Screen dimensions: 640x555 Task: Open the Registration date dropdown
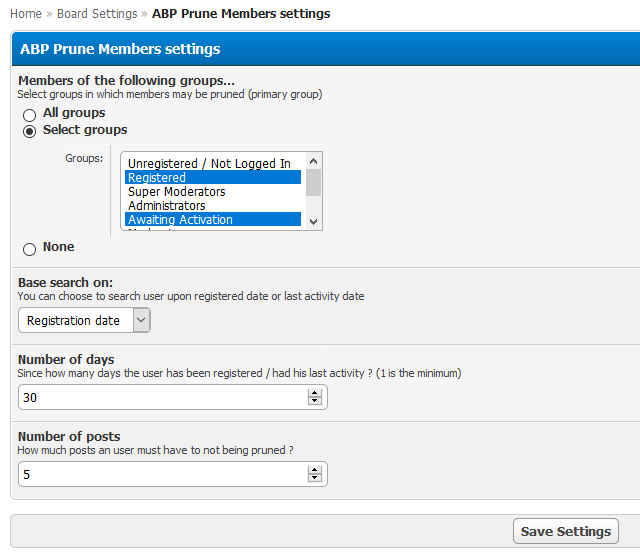pos(84,320)
